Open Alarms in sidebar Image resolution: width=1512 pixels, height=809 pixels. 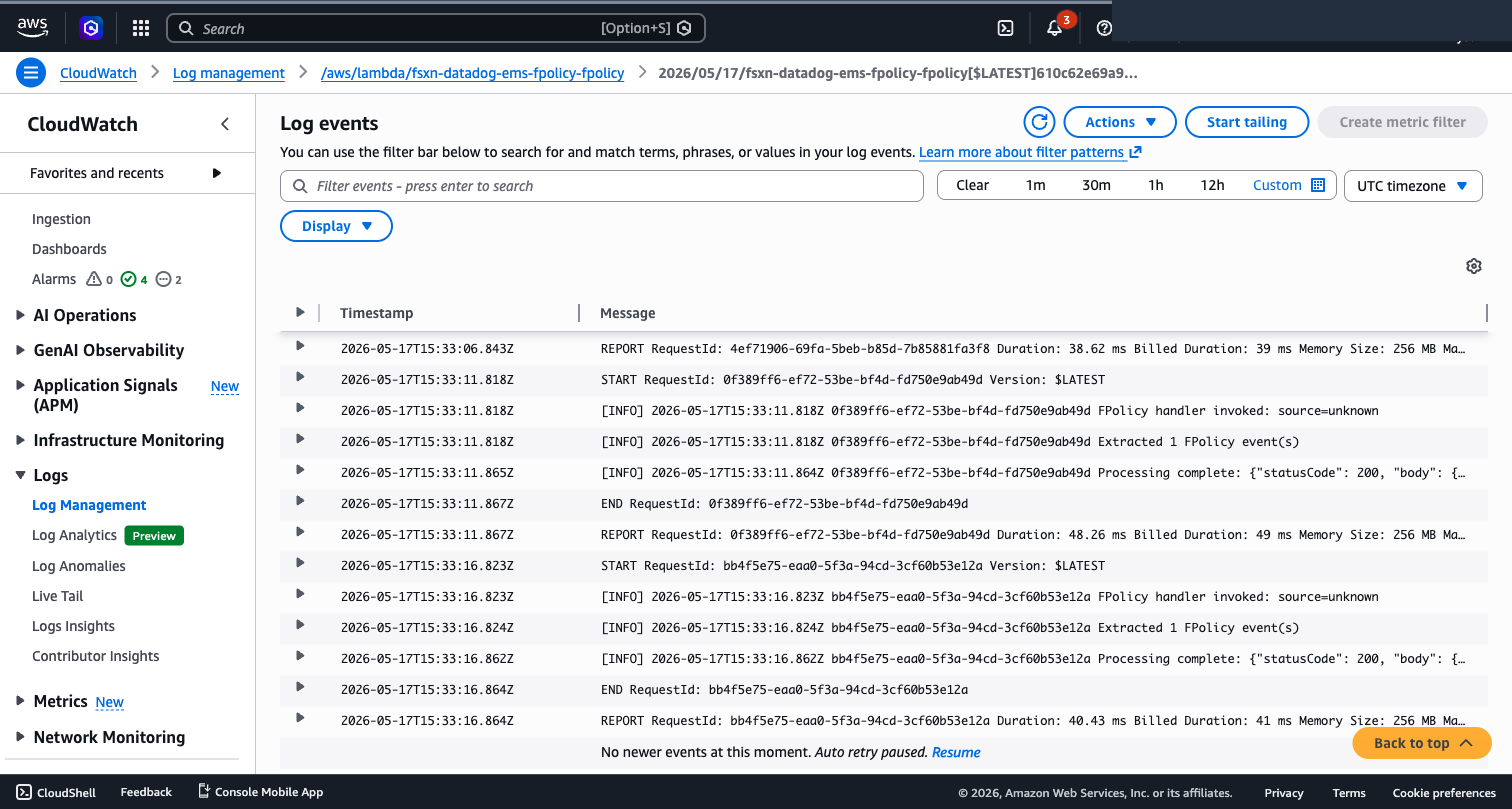coord(54,279)
